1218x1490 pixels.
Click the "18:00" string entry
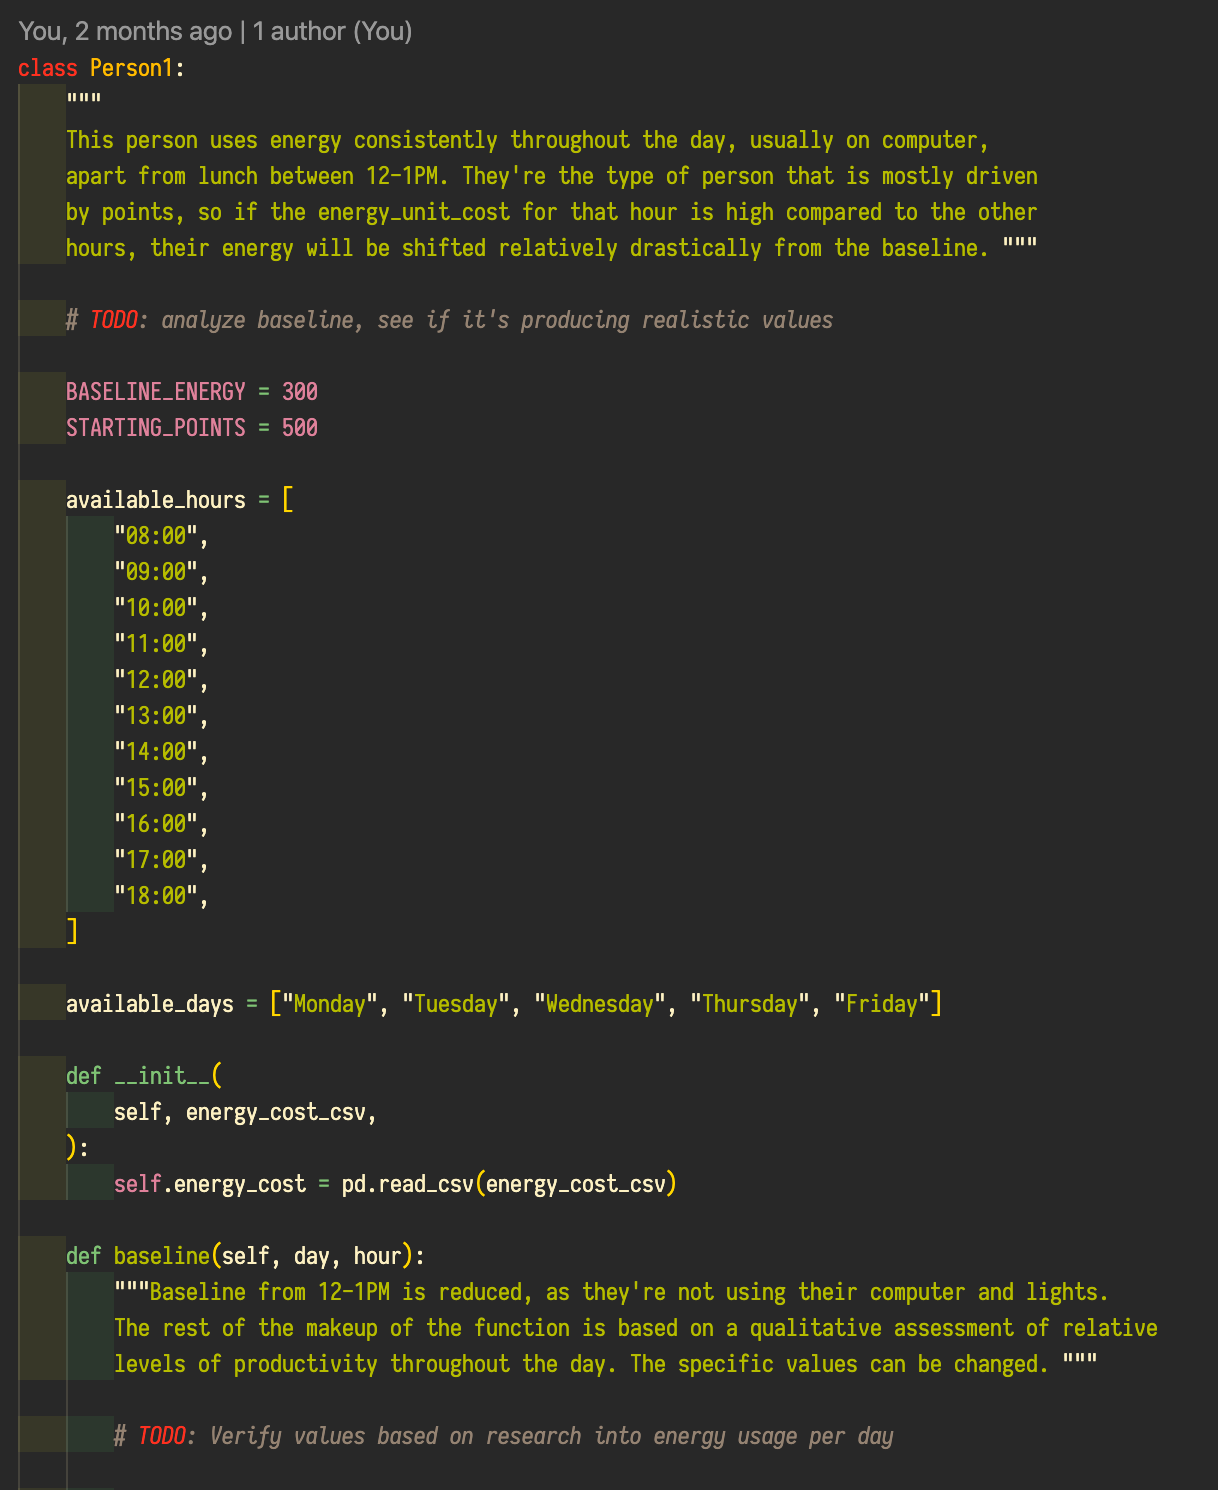point(156,896)
